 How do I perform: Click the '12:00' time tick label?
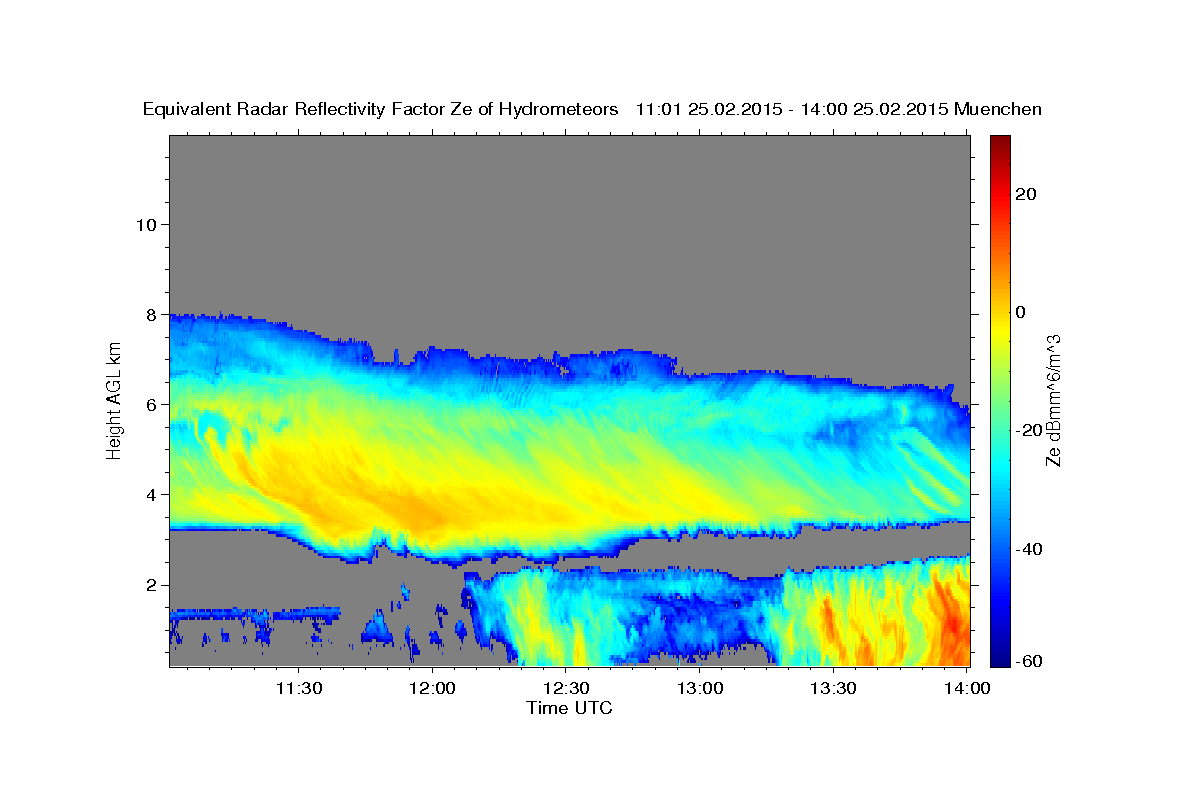[432, 688]
